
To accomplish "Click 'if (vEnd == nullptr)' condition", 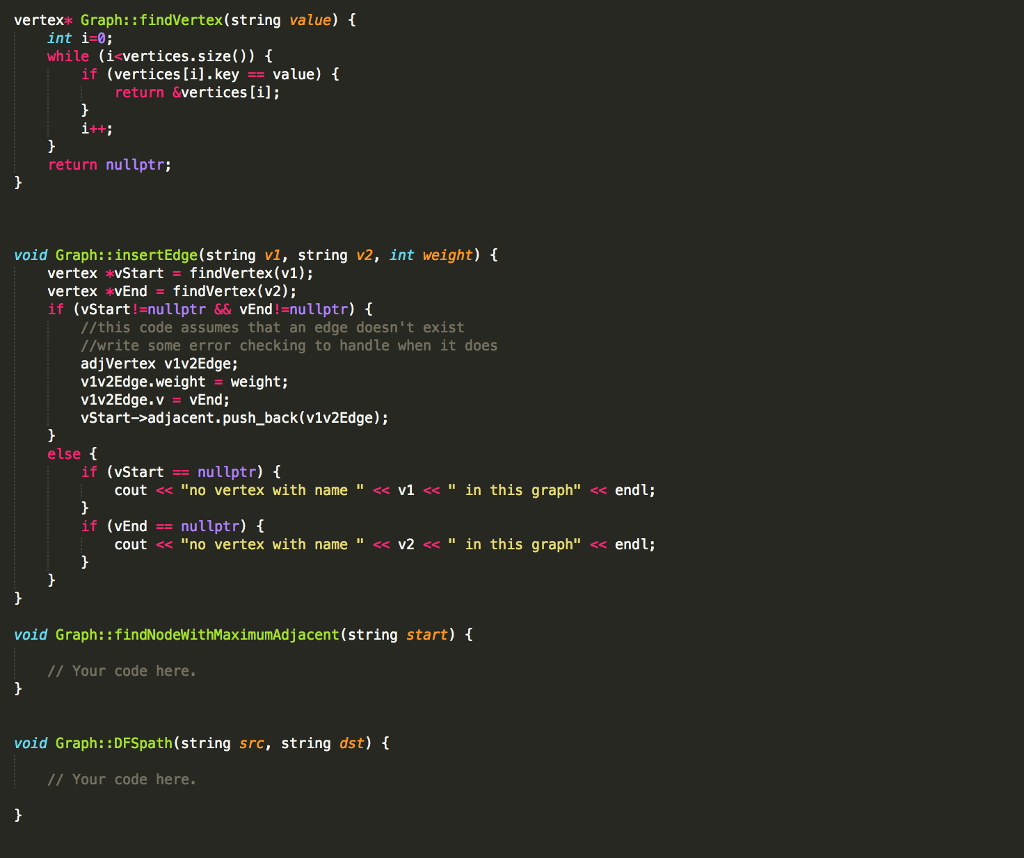I will click(x=172, y=526).
